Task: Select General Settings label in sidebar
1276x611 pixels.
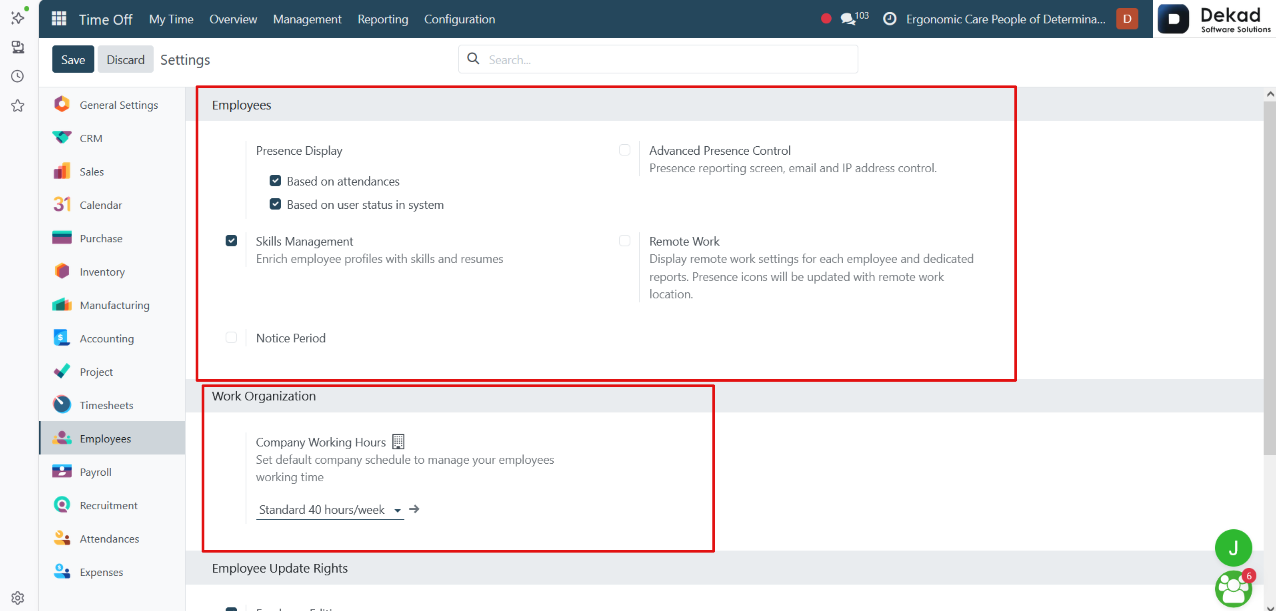Action: point(119,105)
